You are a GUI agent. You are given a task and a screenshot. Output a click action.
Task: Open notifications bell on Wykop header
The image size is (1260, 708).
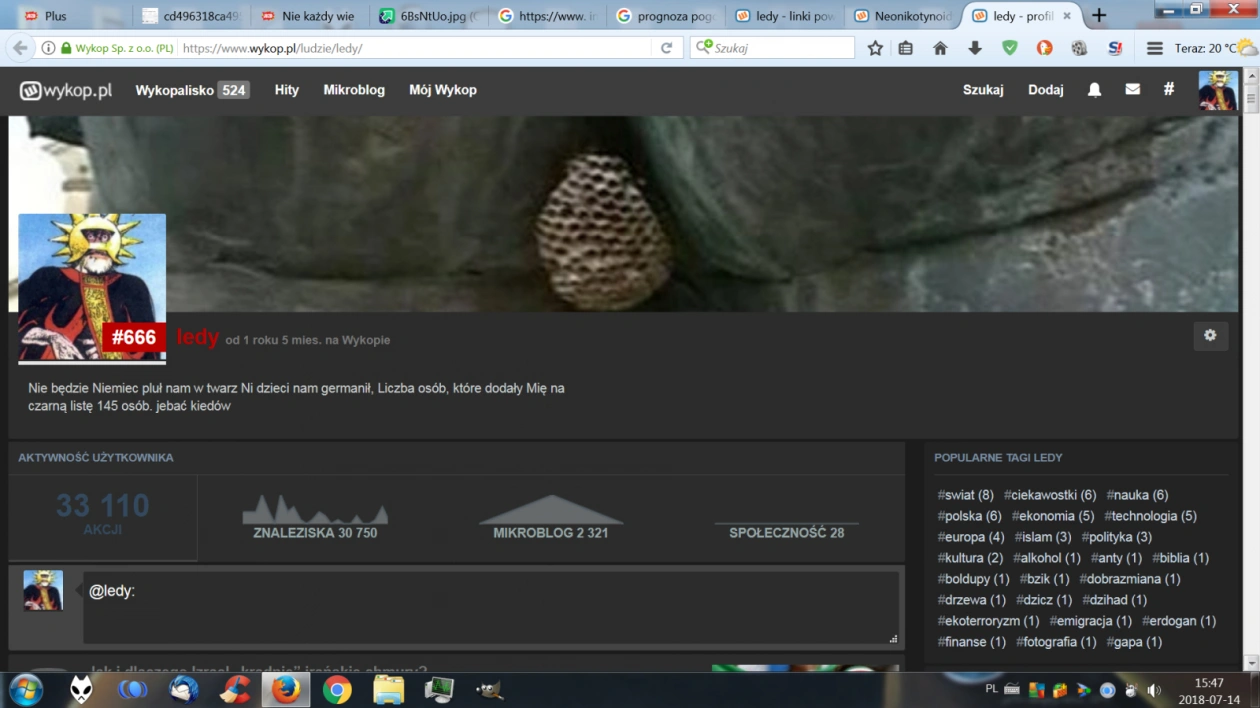[1094, 90]
